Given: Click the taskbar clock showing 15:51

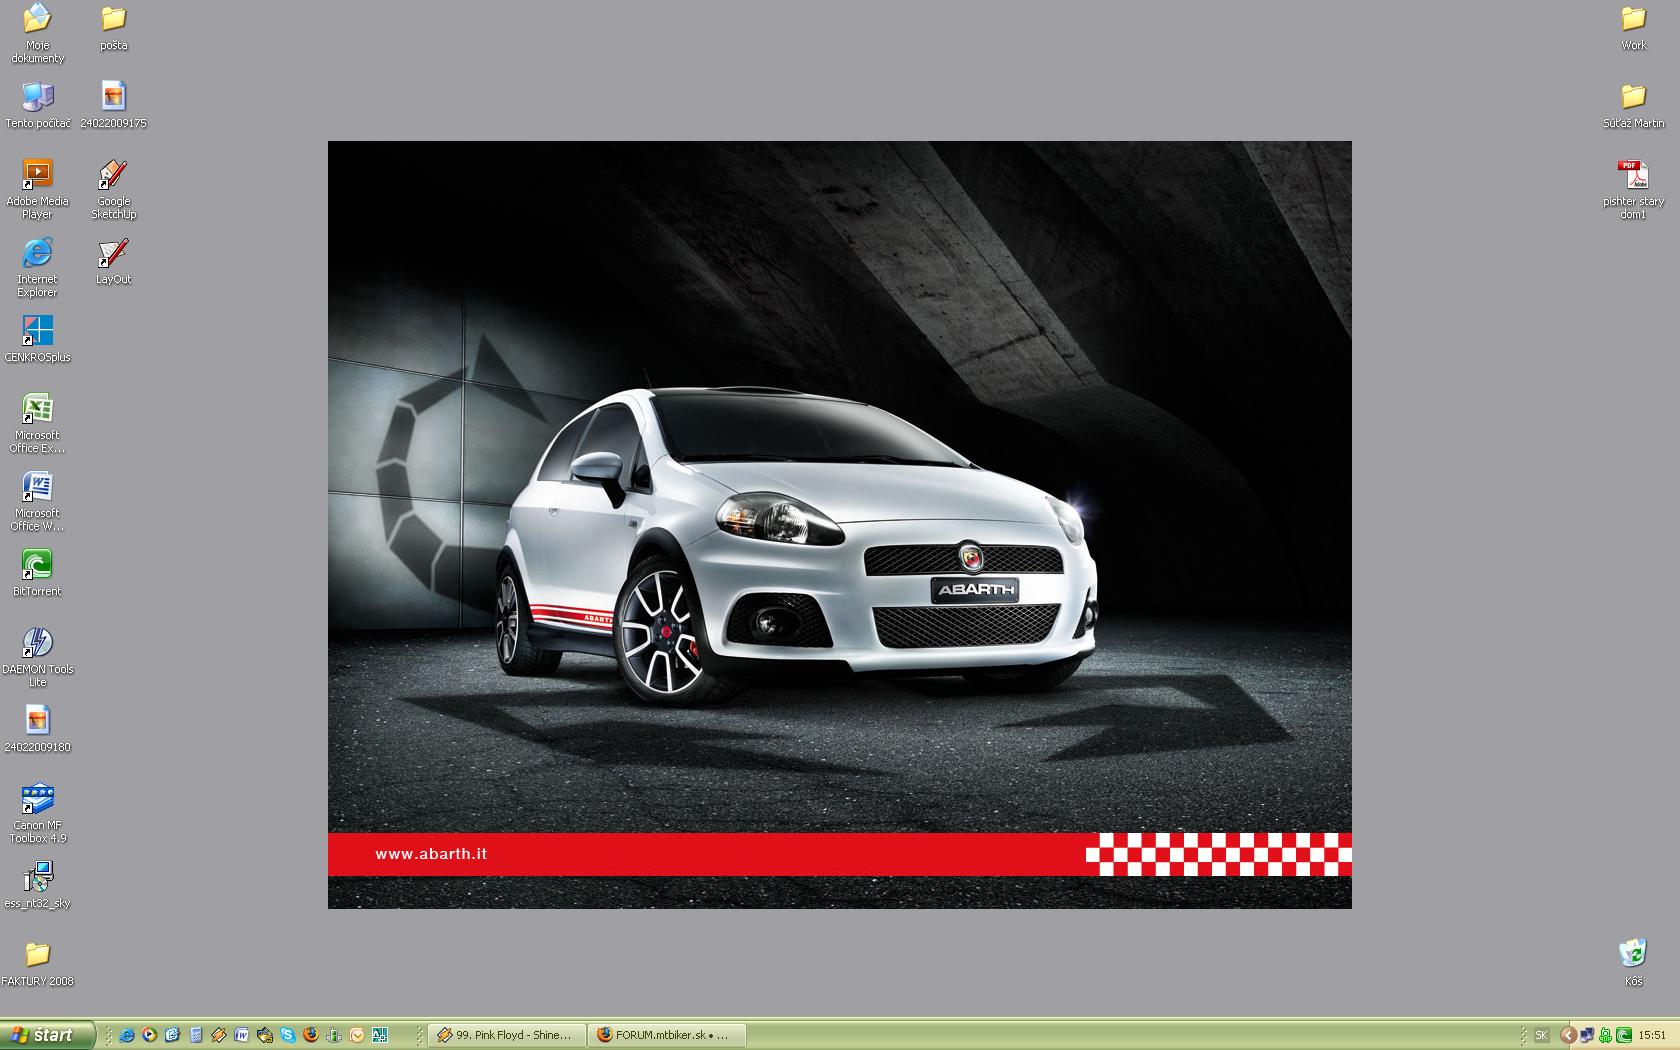Looking at the screenshot, I should click(x=1652, y=1035).
